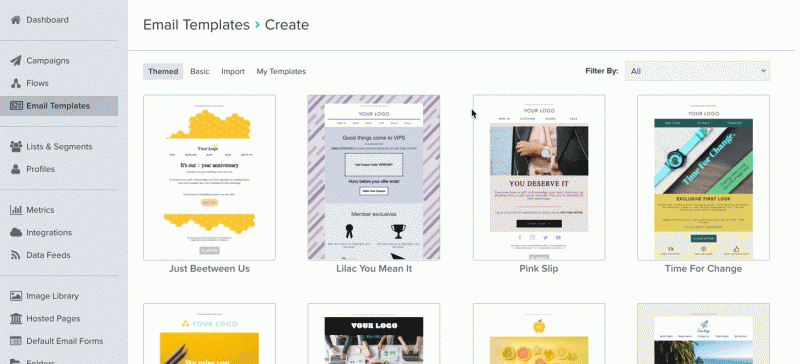Click the Profiles person icon
The image size is (800, 364).
pos(16,169)
